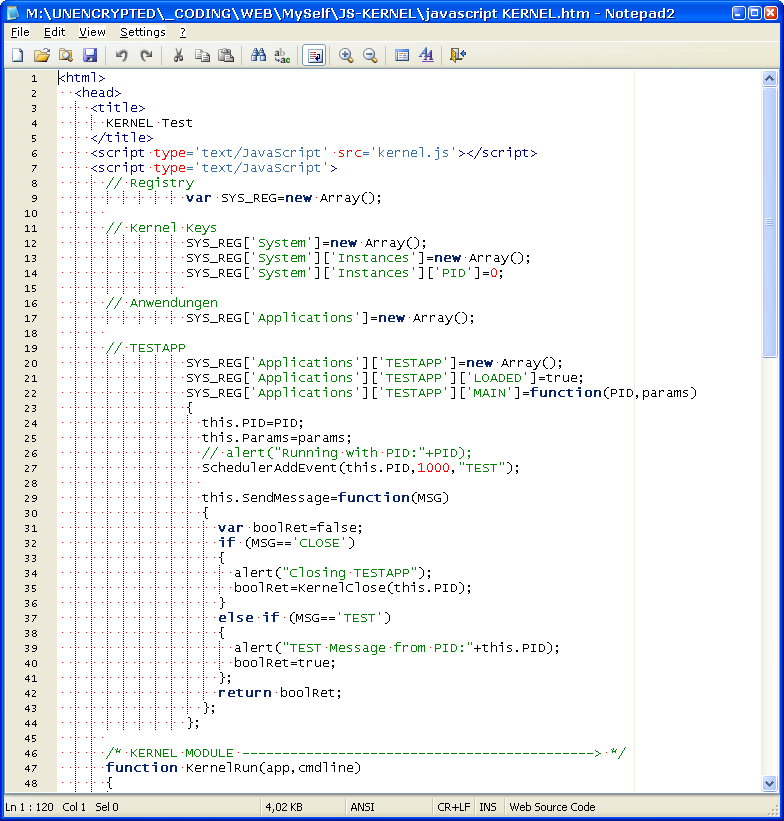Paste clipboard with toolbar icon
Viewport: 784px width, 821px height.
226,56
